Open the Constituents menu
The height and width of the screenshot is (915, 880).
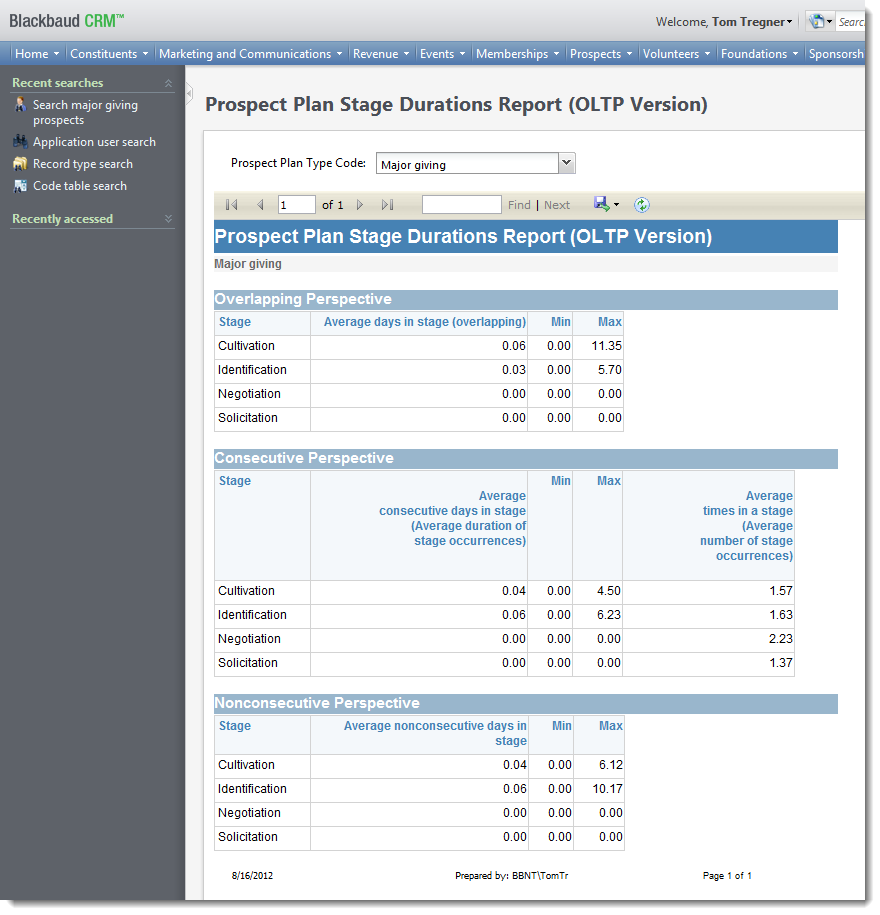[x=109, y=54]
